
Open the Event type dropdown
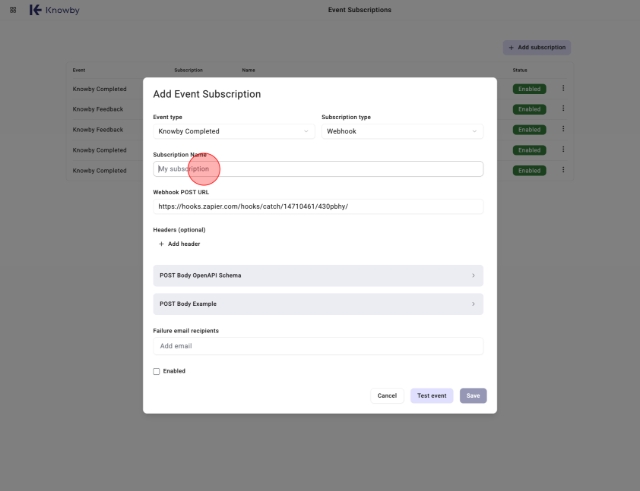point(234,131)
